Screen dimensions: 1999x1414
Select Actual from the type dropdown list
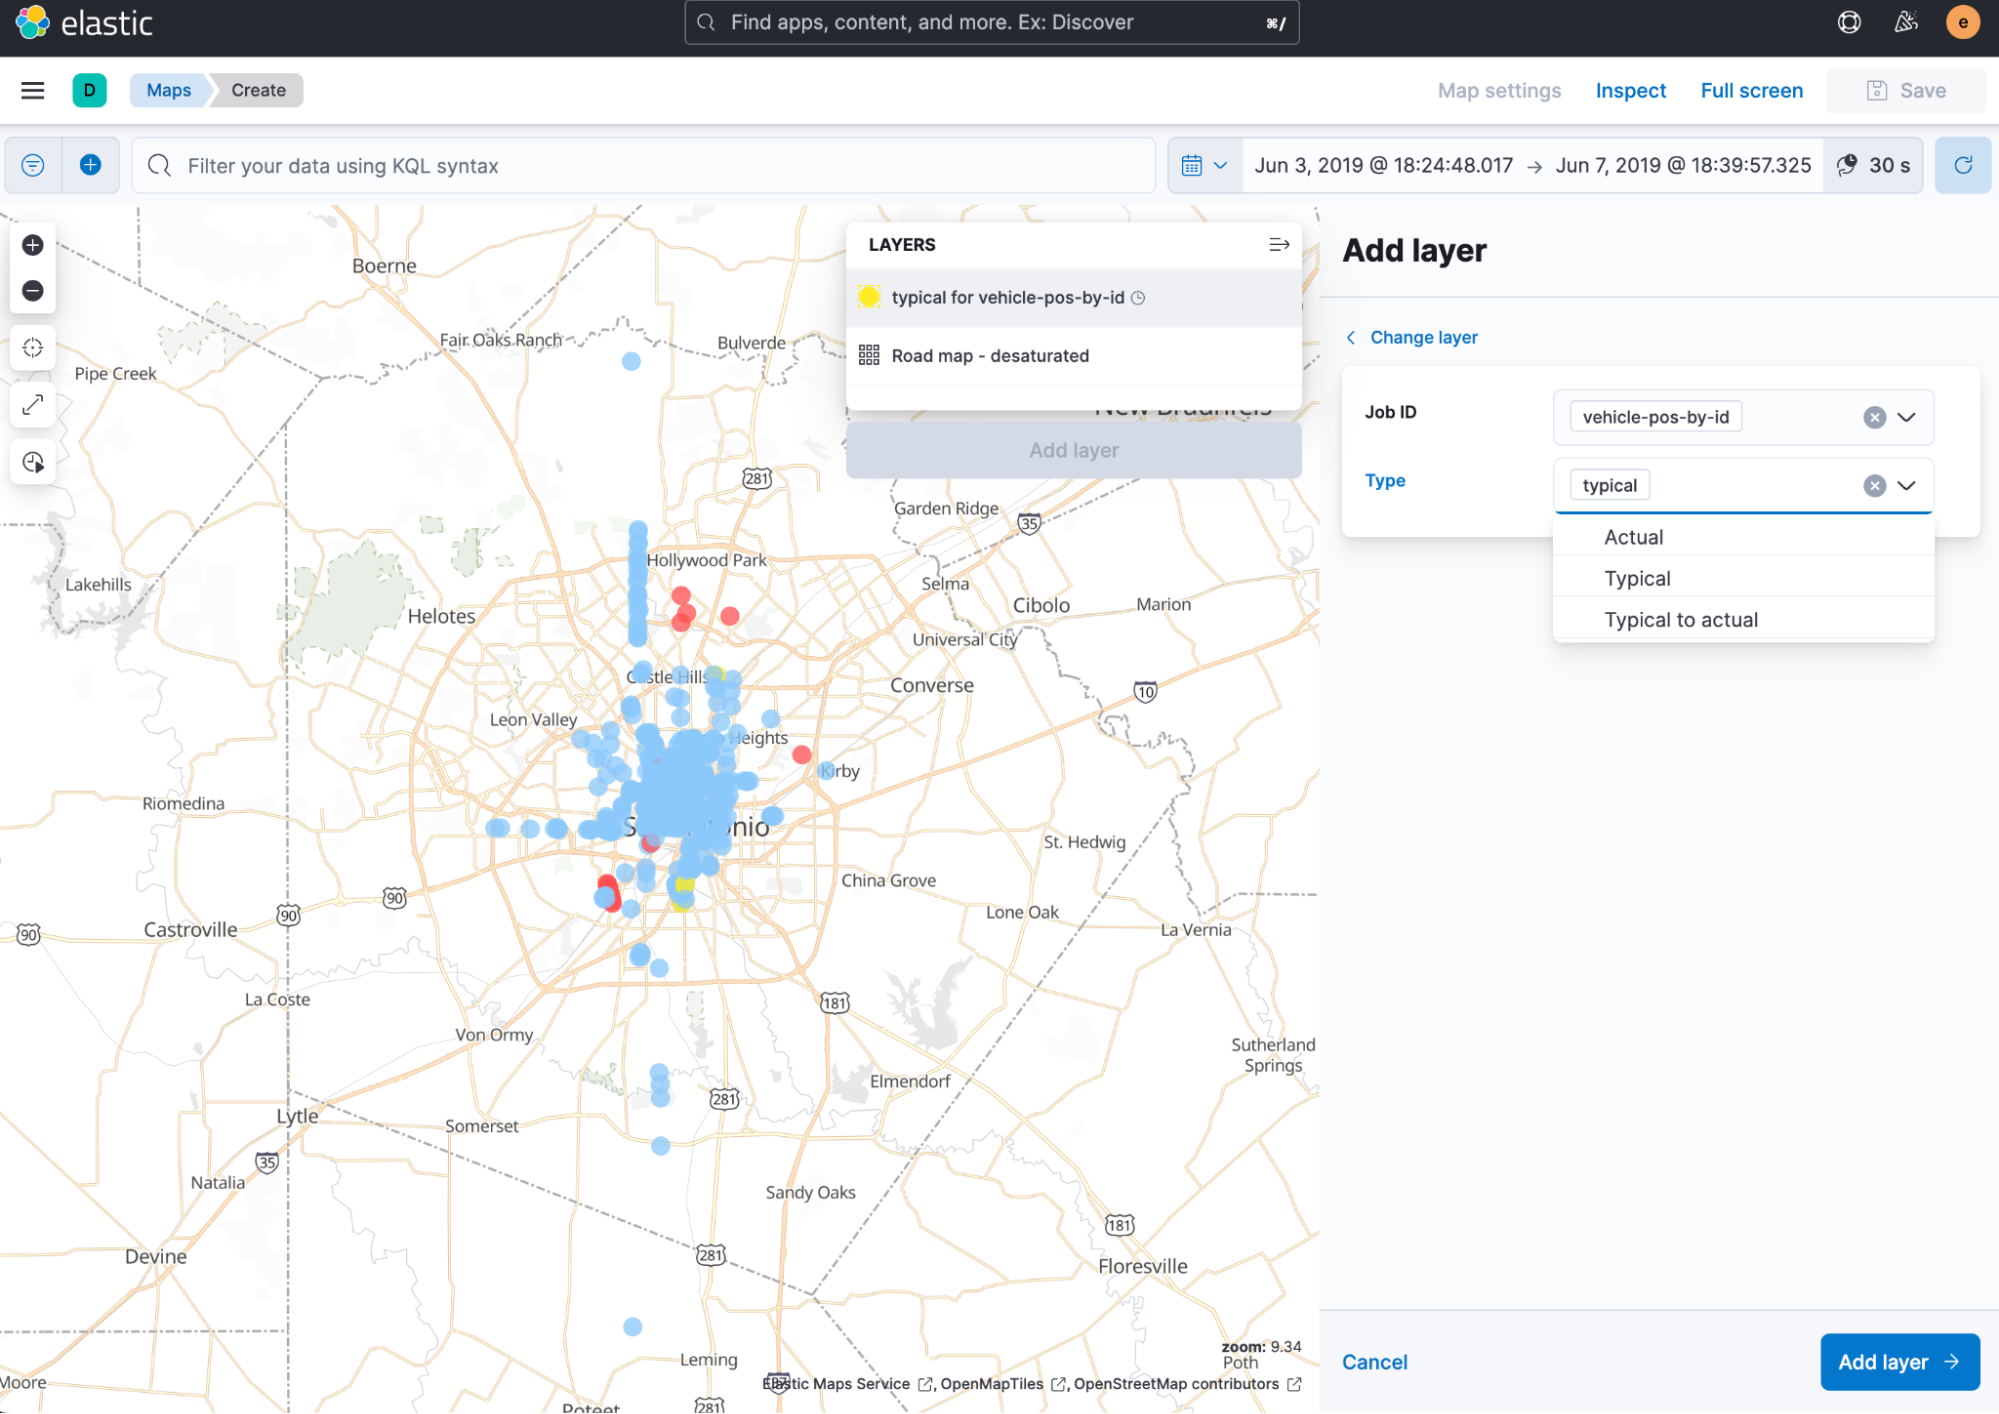click(x=1633, y=536)
